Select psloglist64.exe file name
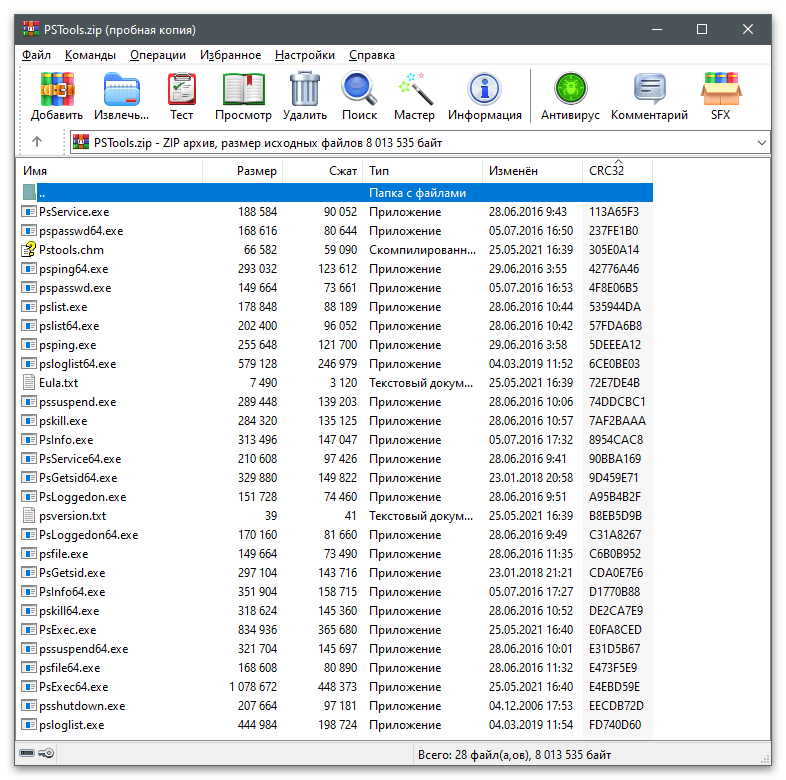Screen dimensions: 786x780 click(78, 364)
